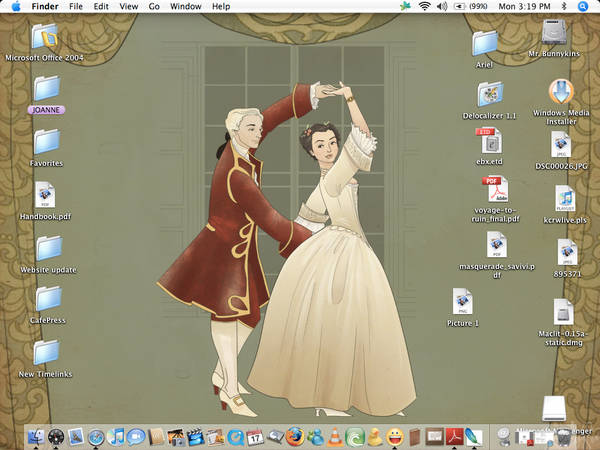The image size is (600, 450).
Task: Open Finder from the Dock
Action: (36, 437)
